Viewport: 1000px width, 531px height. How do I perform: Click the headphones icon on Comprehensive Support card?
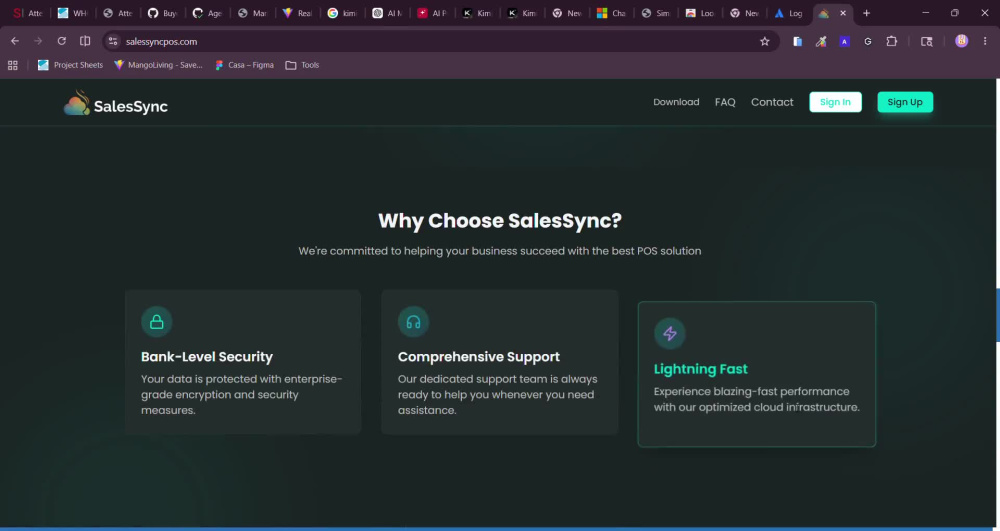pyautogui.click(x=413, y=322)
